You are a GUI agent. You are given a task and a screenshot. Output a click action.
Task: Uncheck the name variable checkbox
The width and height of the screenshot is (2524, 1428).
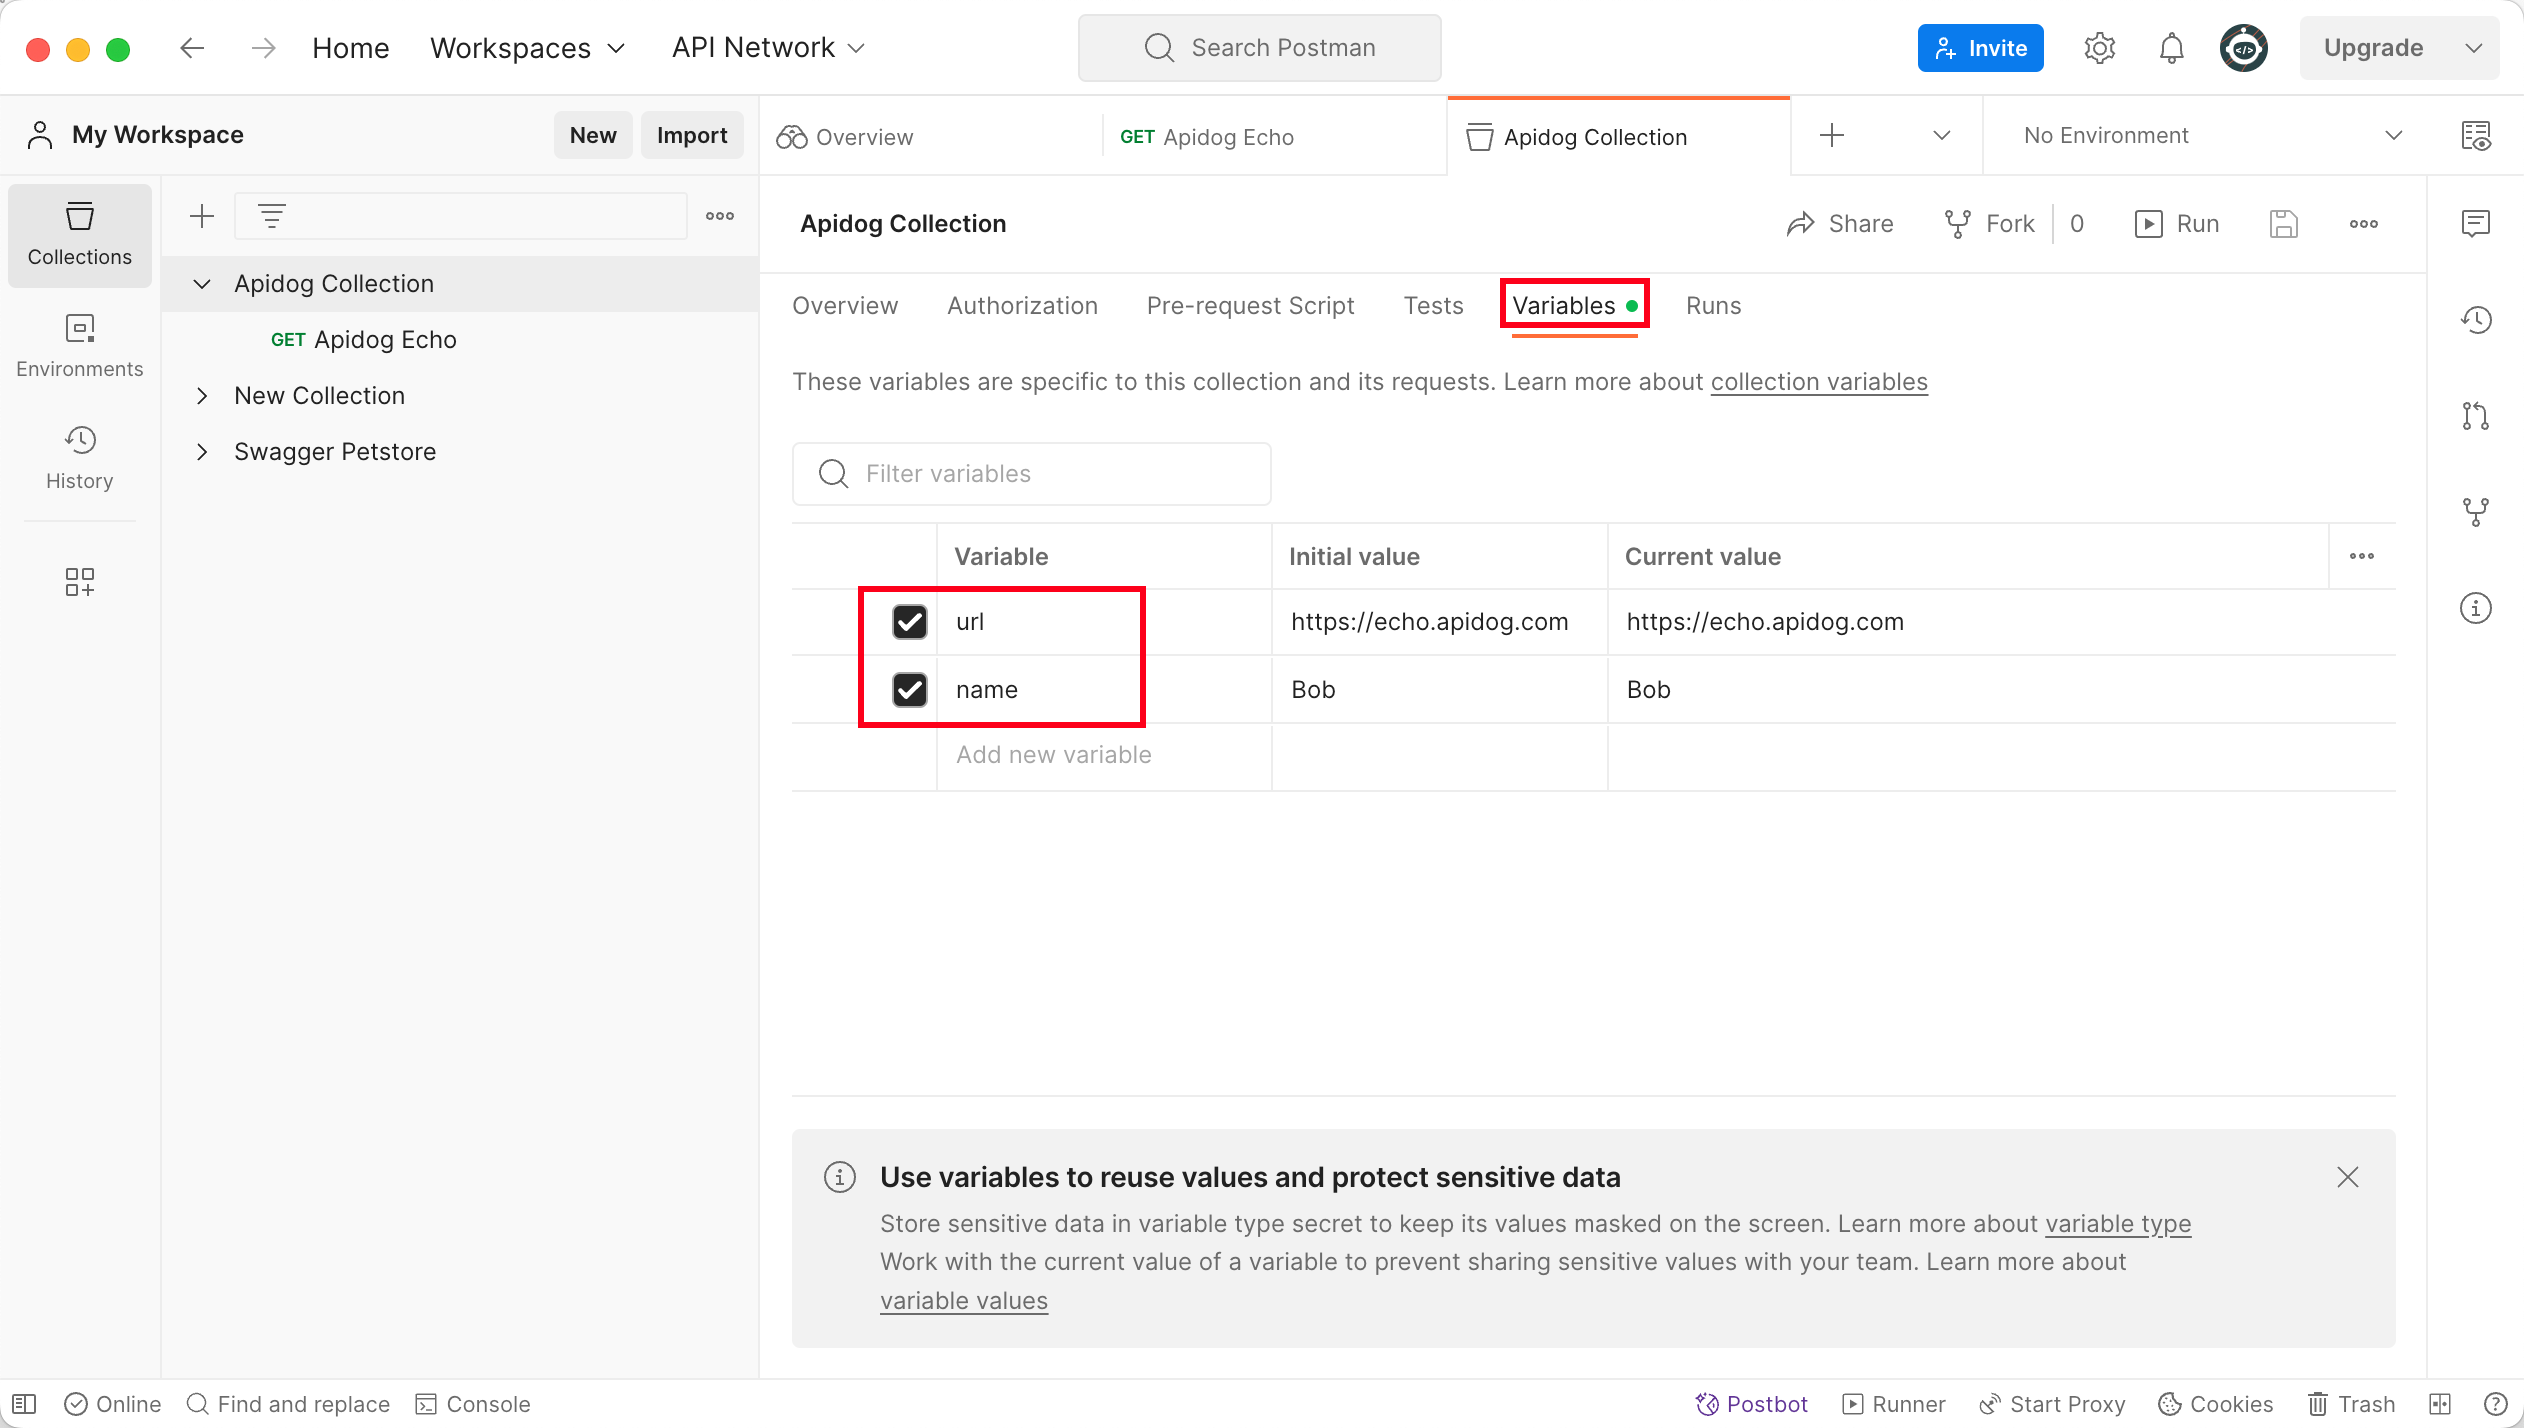click(x=909, y=690)
